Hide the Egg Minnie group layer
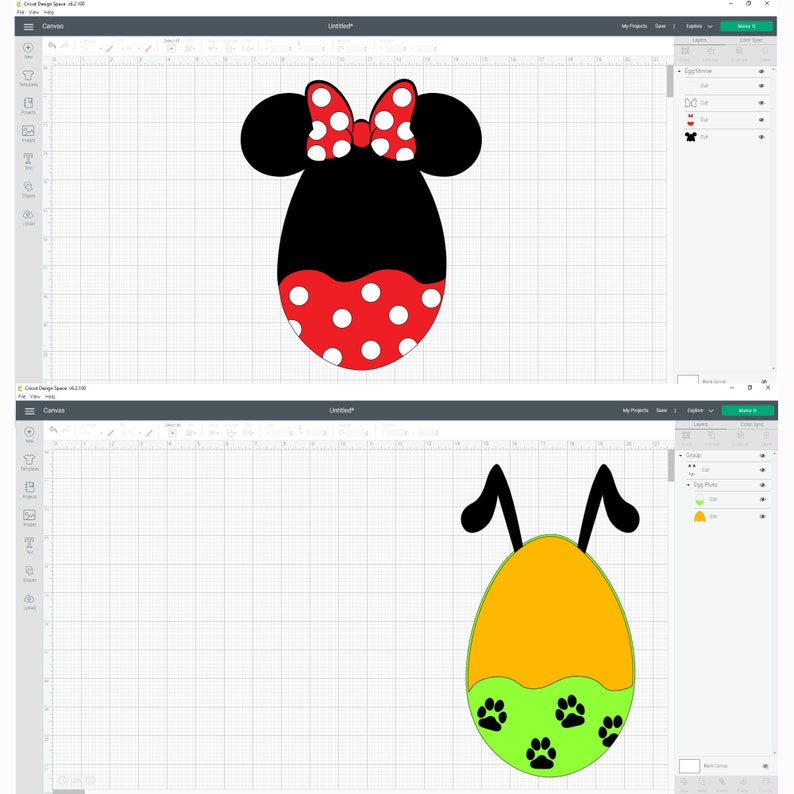The width and height of the screenshot is (794, 794). 761,71
